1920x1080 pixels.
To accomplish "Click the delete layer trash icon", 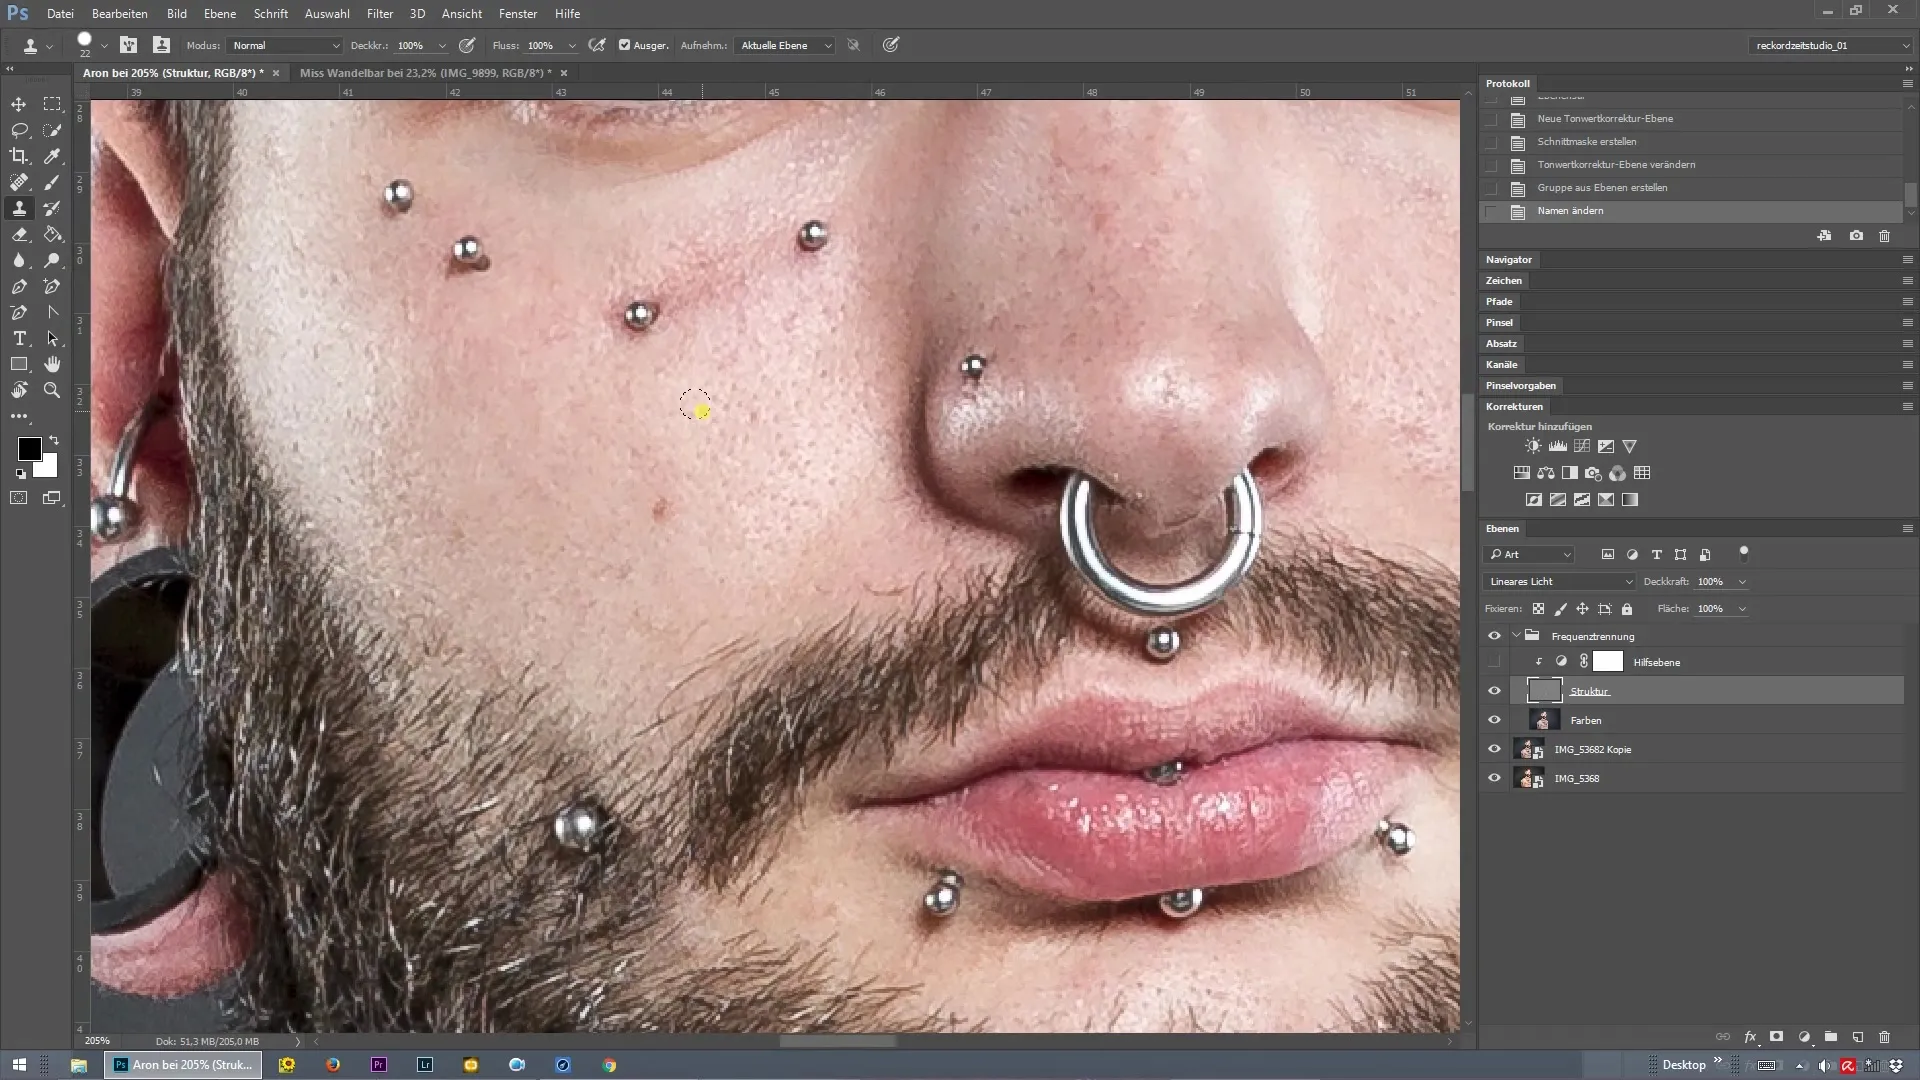I will (x=1884, y=1037).
